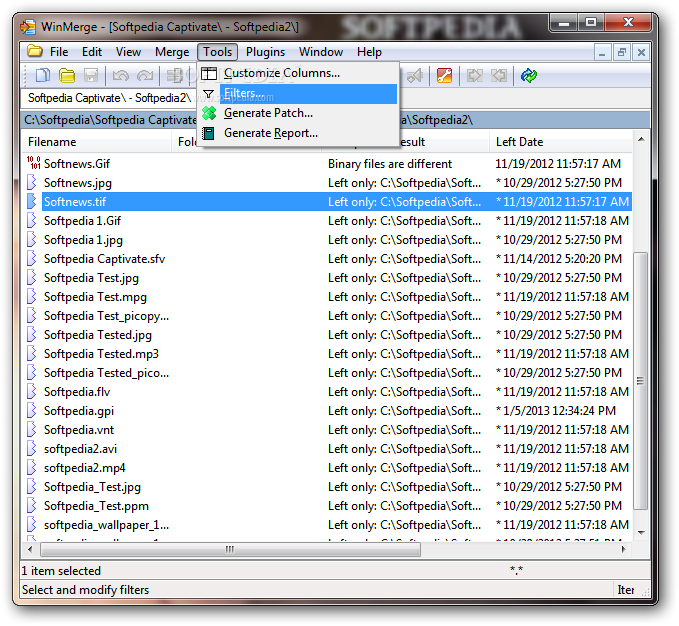Select the Softpedia Tested.mp3 file

[x=101, y=354]
